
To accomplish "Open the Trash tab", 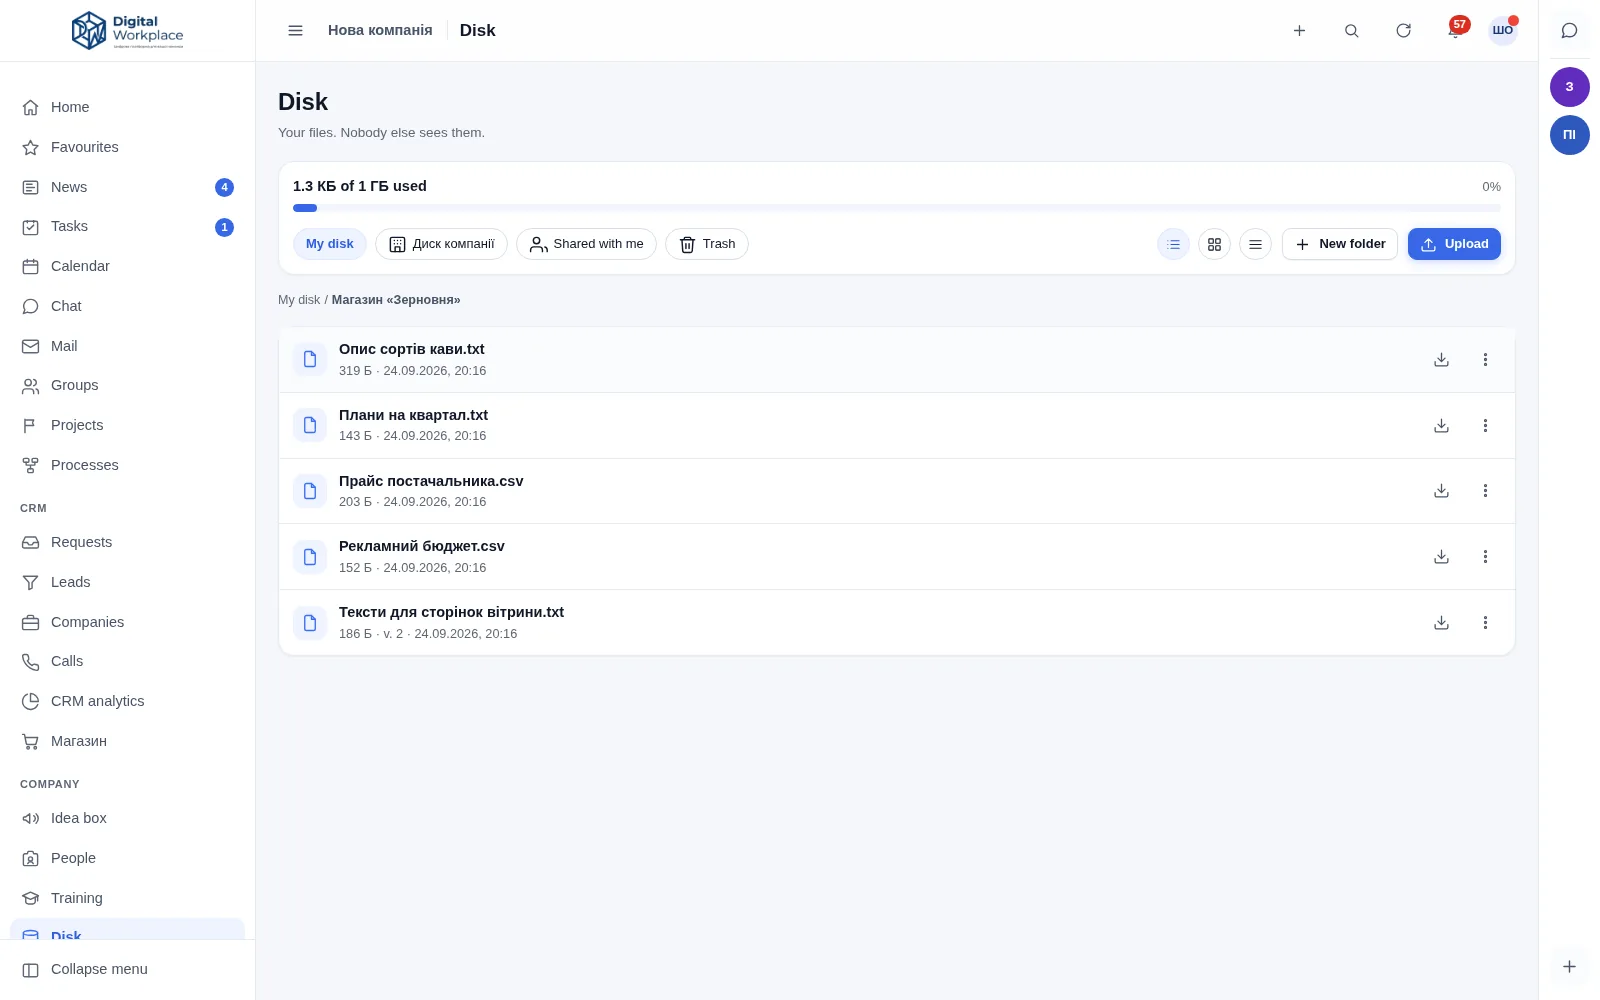I will click(707, 244).
